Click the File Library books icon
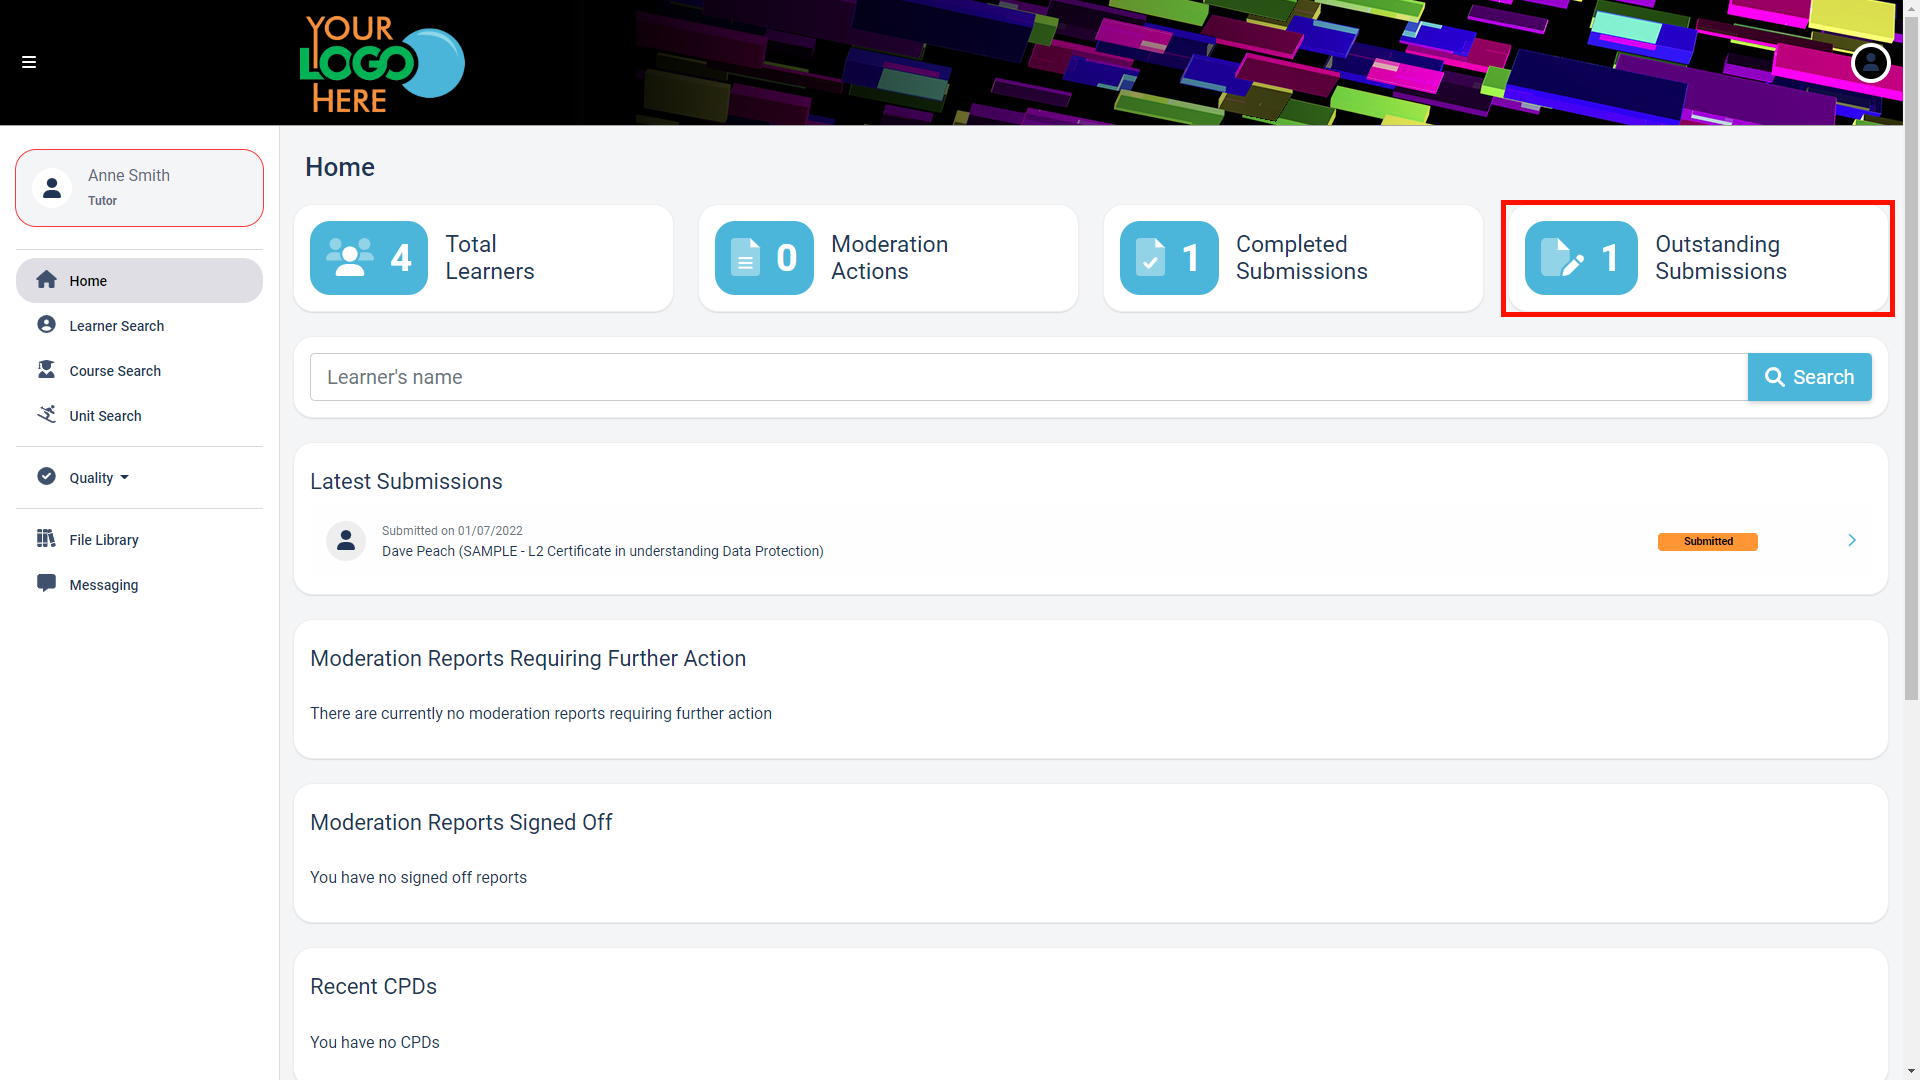 point(46,539)
